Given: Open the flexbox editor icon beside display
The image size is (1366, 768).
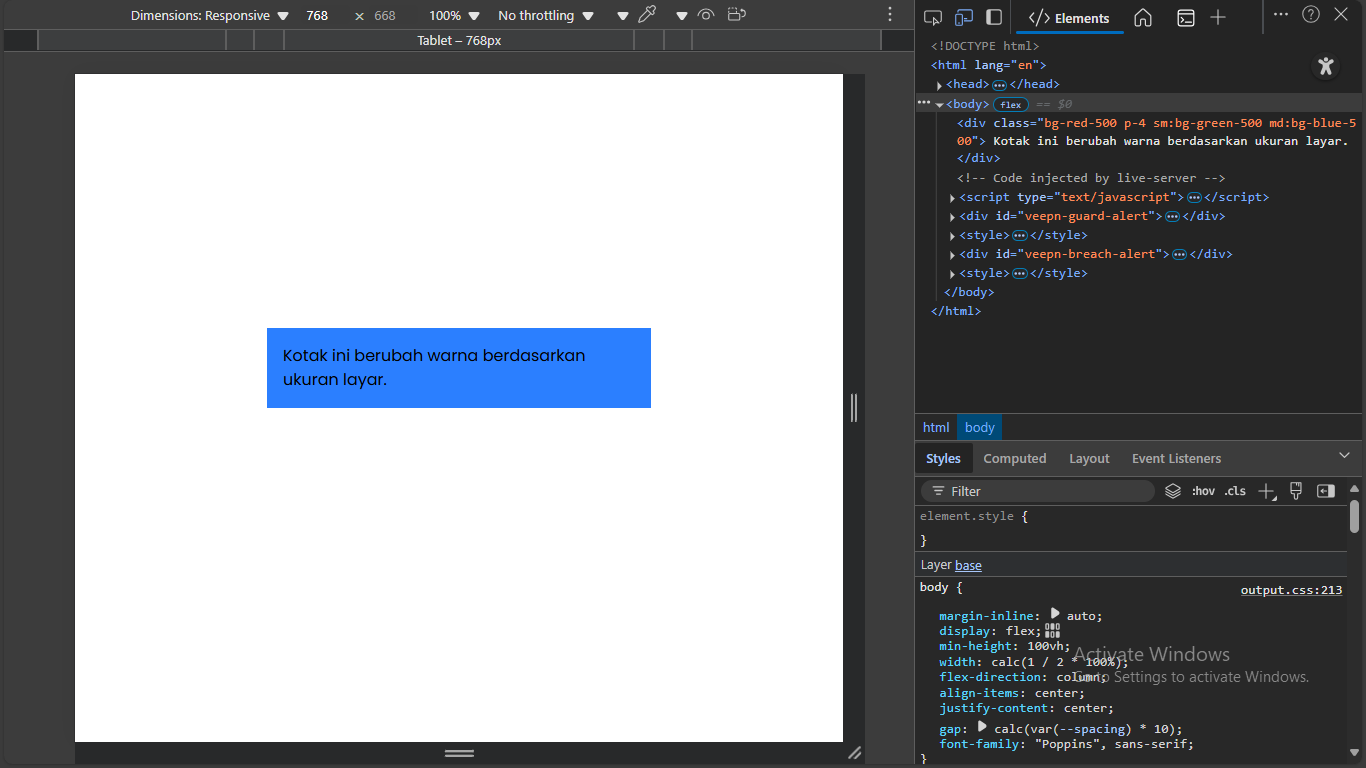Looking at the screenshot, I should tap(1052, 630).
